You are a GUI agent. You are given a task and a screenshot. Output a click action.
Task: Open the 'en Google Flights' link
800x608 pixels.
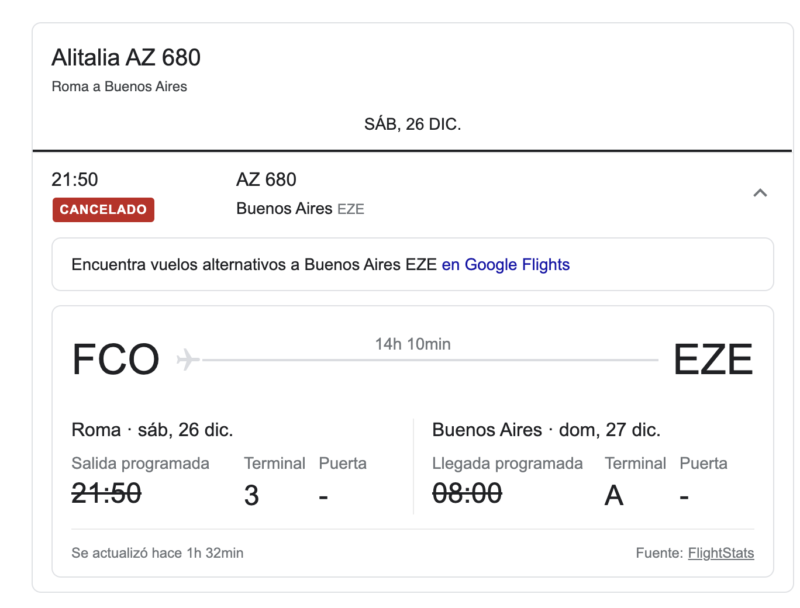click(506, 265)
